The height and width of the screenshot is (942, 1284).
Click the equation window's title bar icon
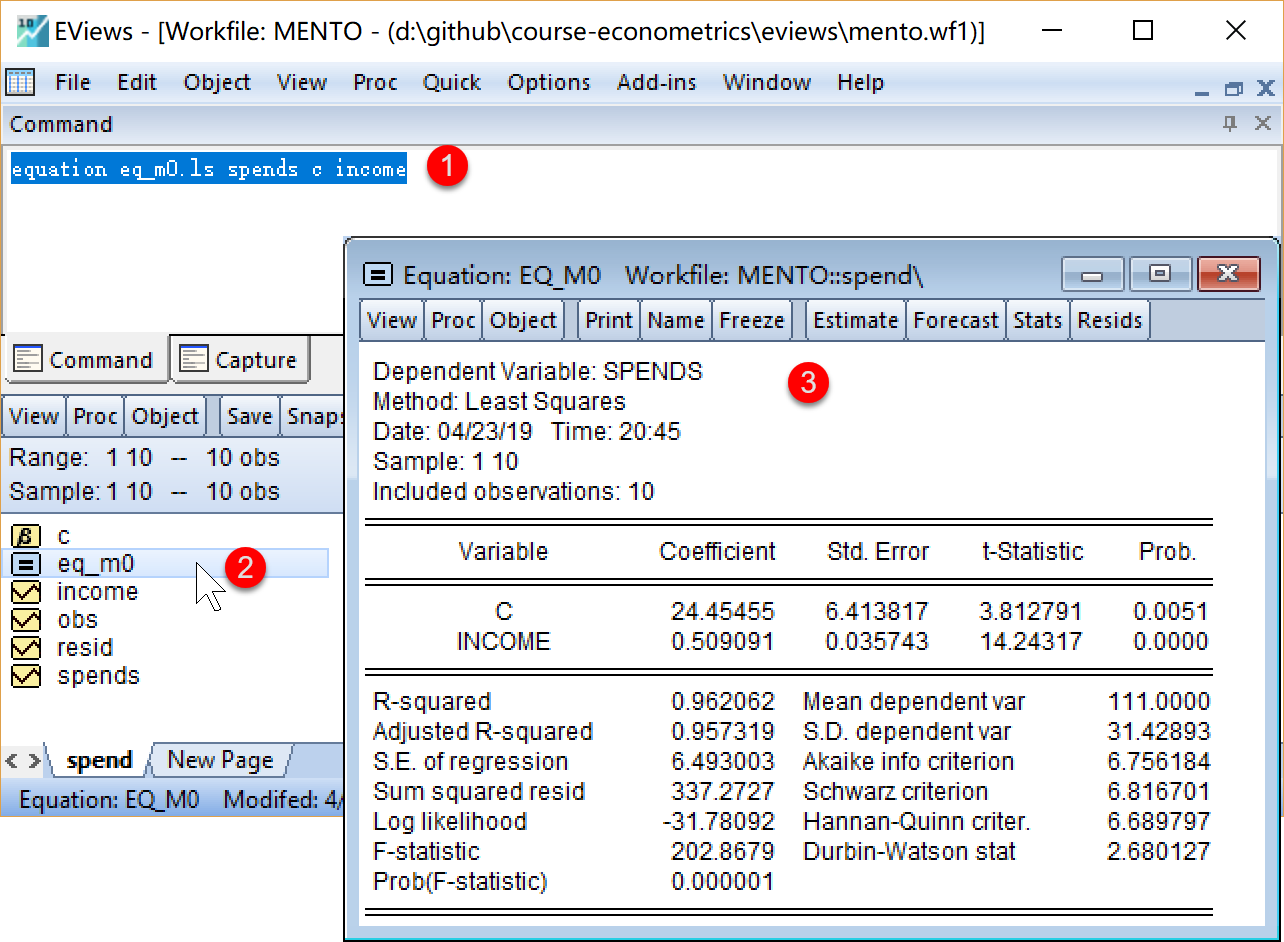point(378,274)
